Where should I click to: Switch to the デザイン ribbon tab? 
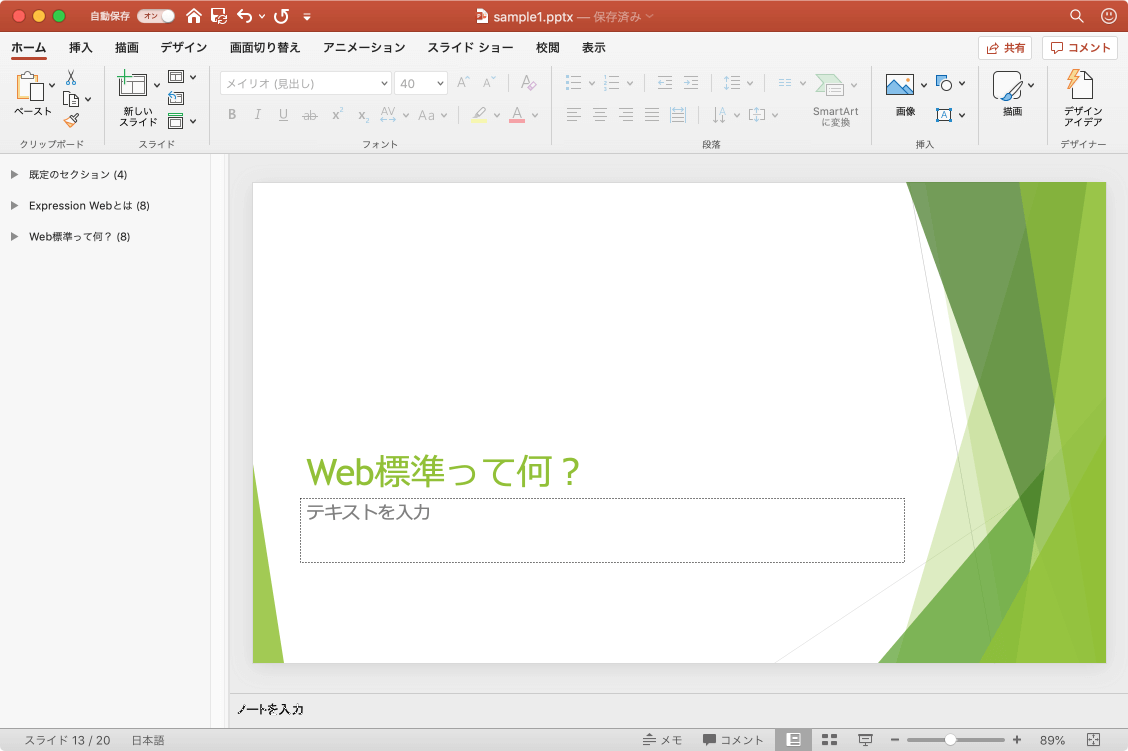pyautogui.click(x=183, y=47)
